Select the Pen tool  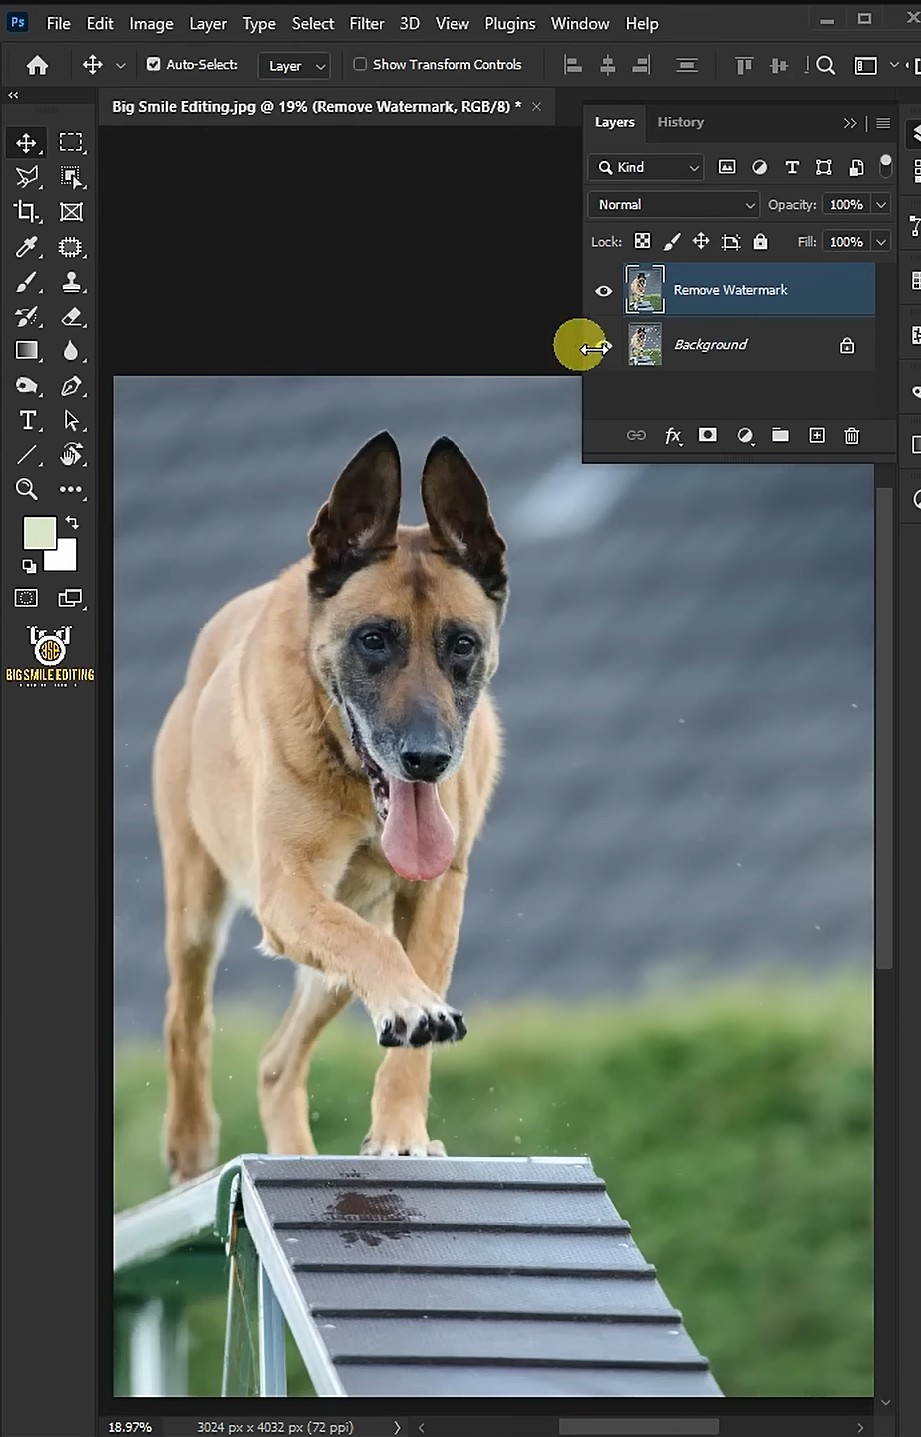coord(71,386)
